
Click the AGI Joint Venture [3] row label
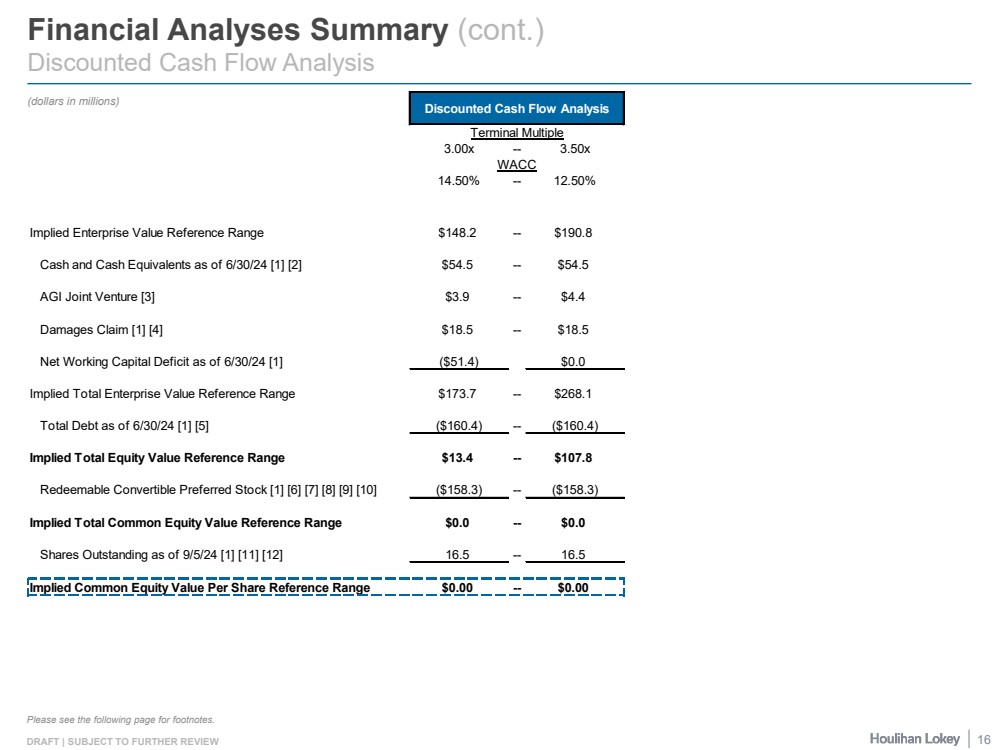tap(97, 296)
